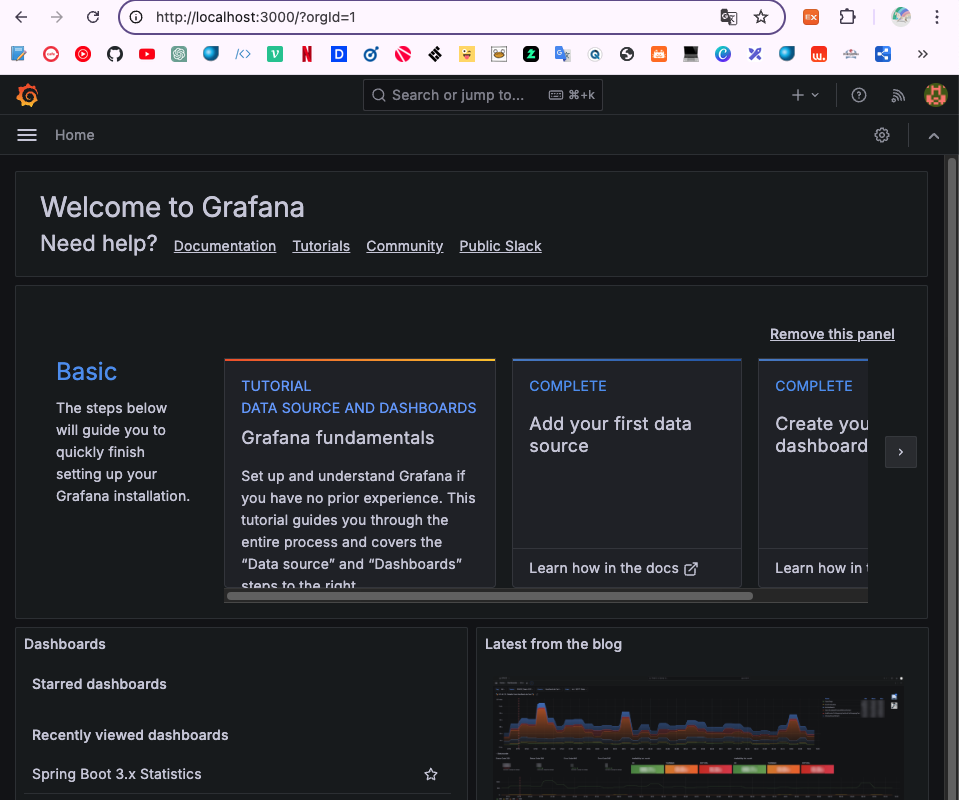Open the Community link
959x800 pixels.
(404, 246)
